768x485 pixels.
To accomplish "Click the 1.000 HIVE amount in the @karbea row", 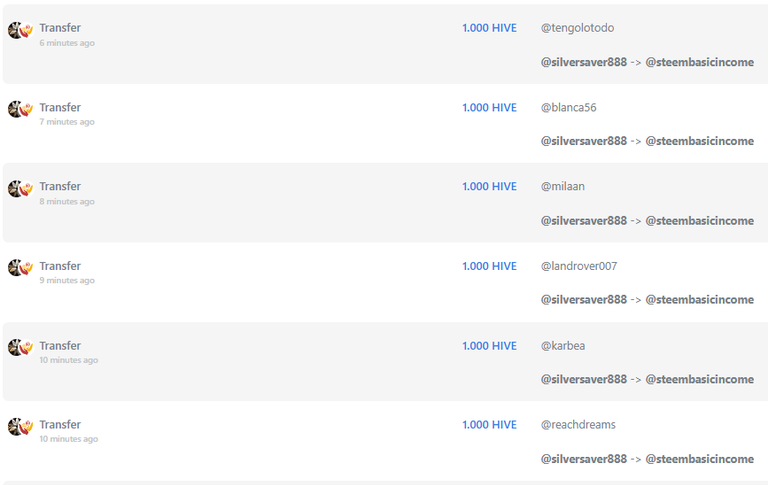I will [x=489, y=346].
